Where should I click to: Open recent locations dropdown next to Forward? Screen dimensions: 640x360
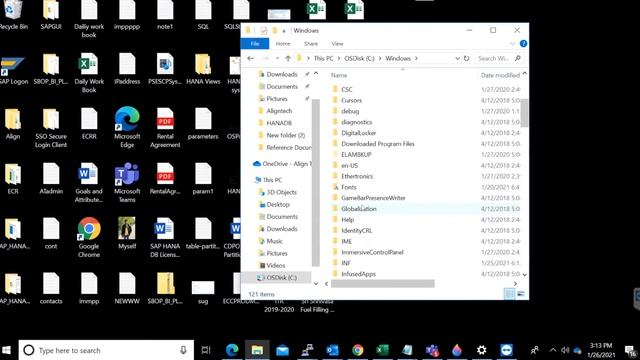[278, 58]
